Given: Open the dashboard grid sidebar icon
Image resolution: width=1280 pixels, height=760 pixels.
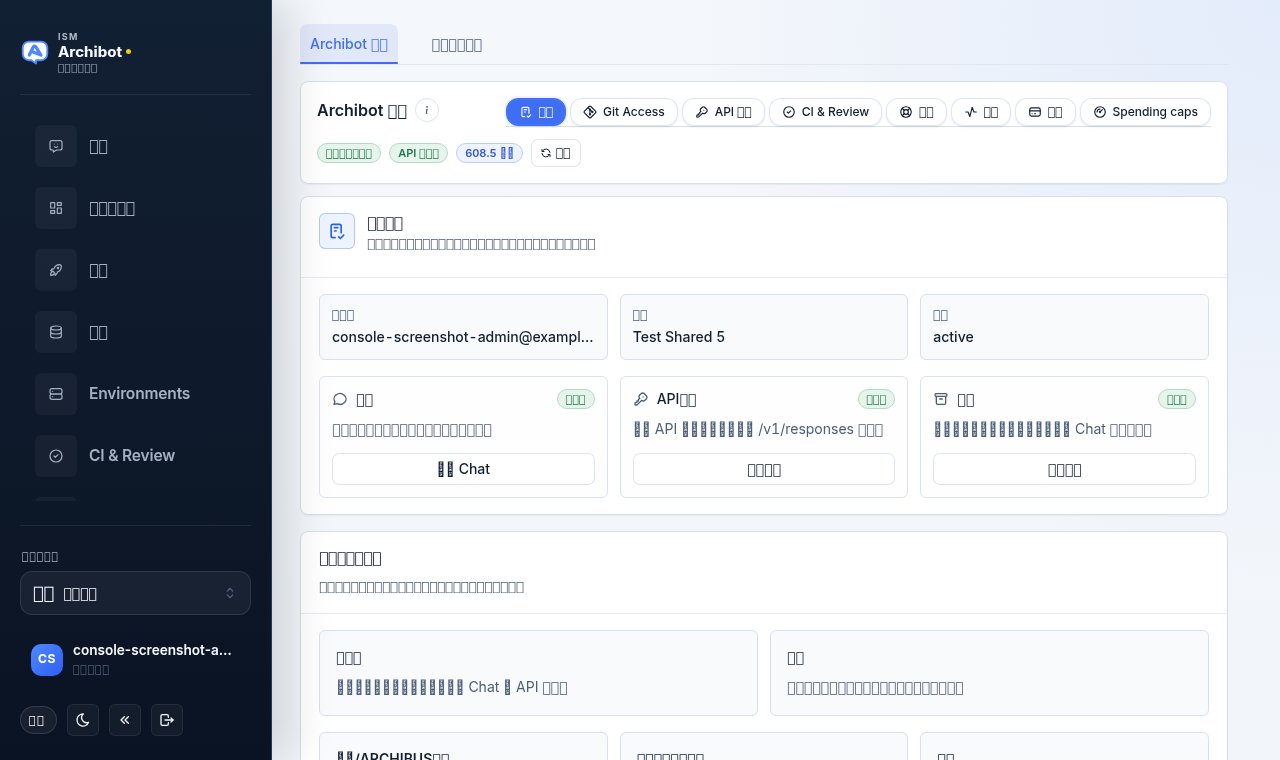Looking at the screenshot, I should pyautogui.click(x=56, y=208).
